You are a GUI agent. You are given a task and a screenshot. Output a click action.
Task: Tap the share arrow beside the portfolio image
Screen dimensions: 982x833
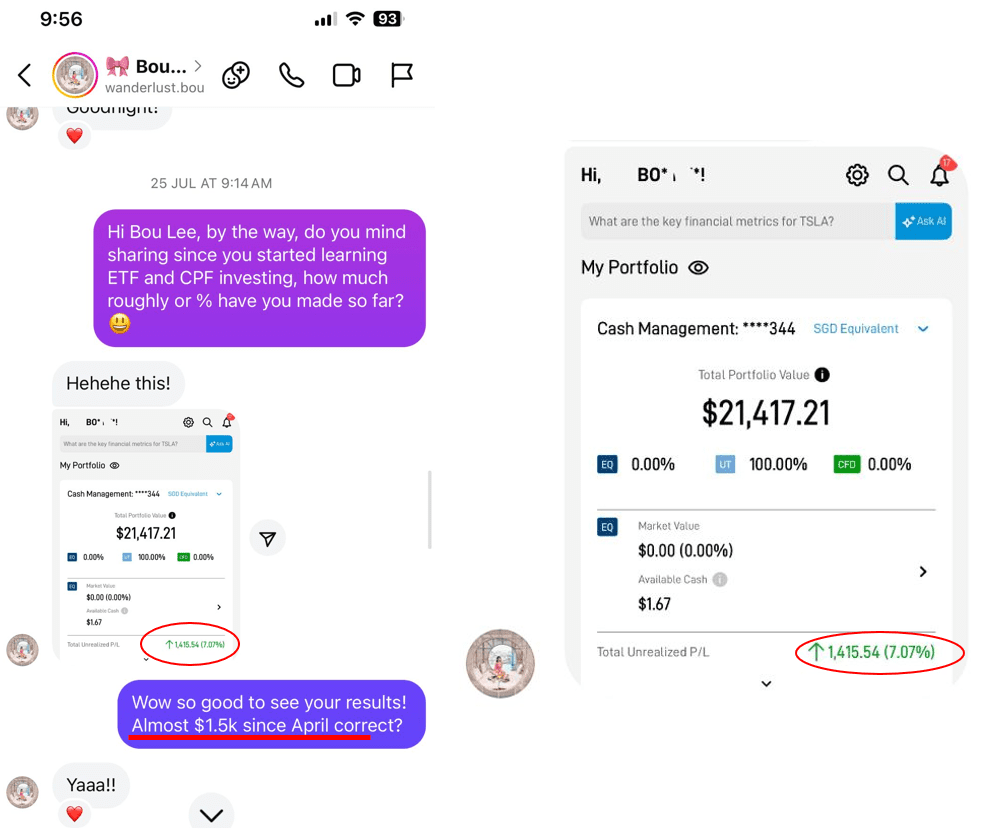pyautogui.click(x=267, y=538)
